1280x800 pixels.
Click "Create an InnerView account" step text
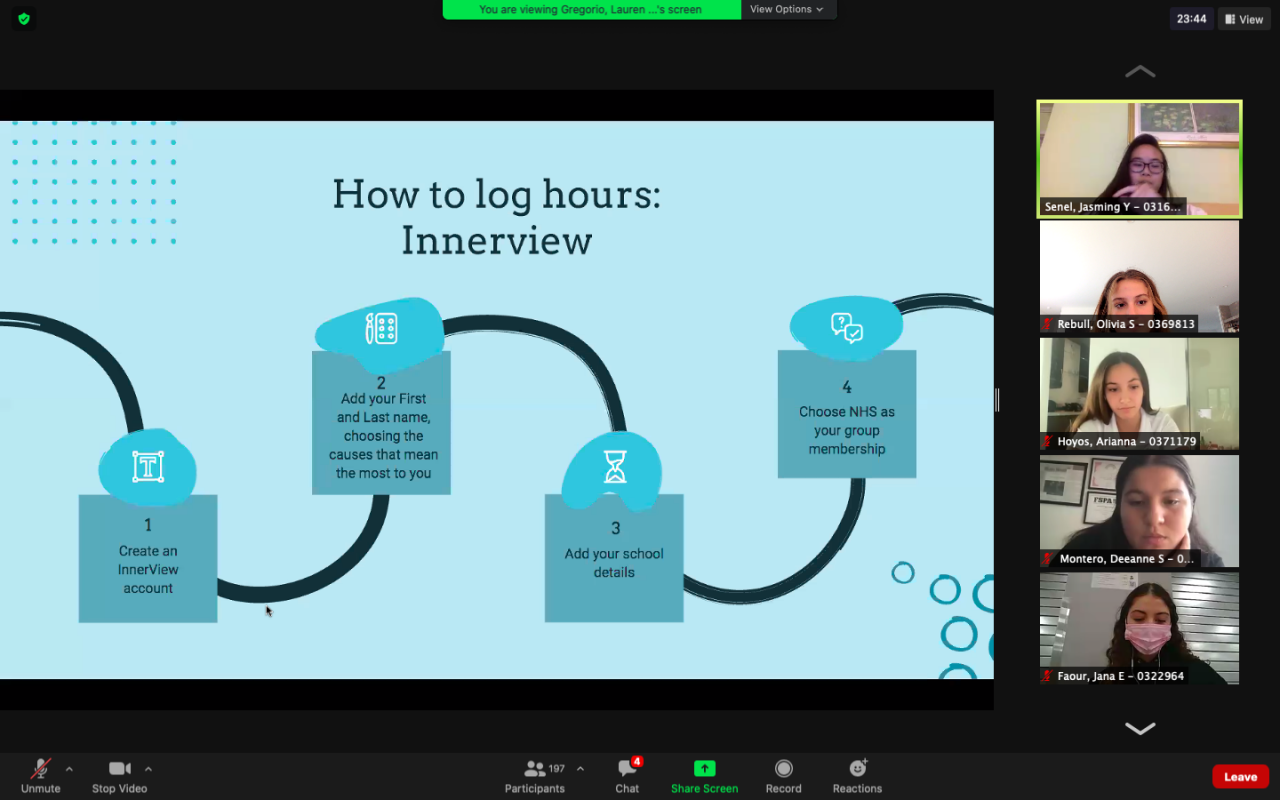pos(148,569)
